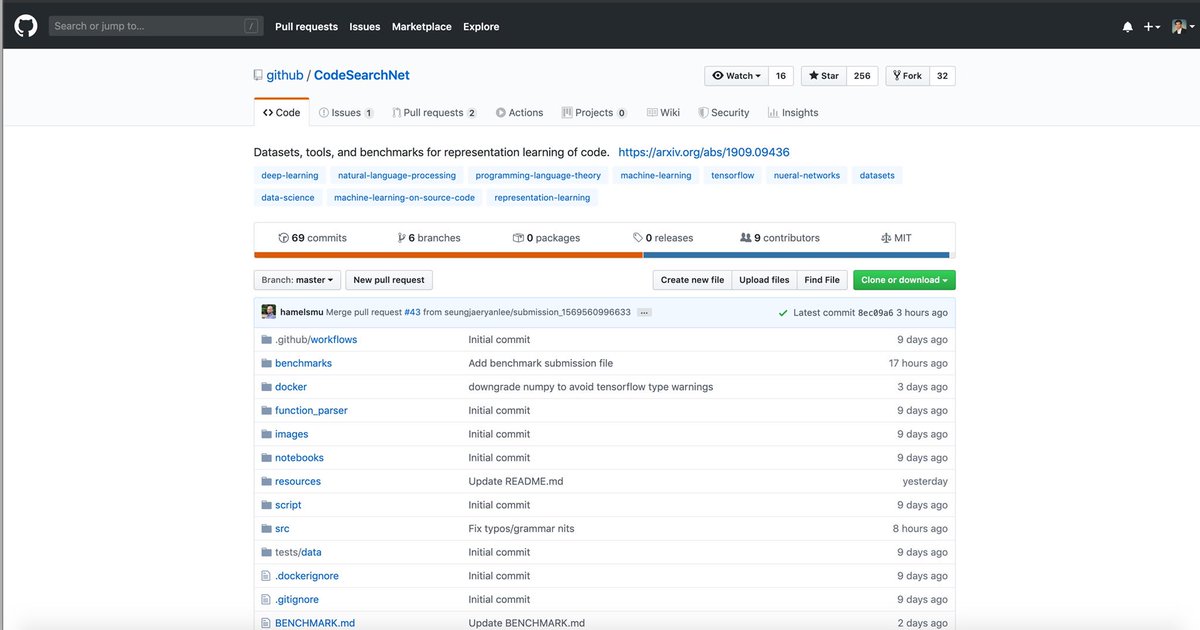Open the Security tab
The width and height of the screenshot is (1200, 630).
[x=724, y=113]
